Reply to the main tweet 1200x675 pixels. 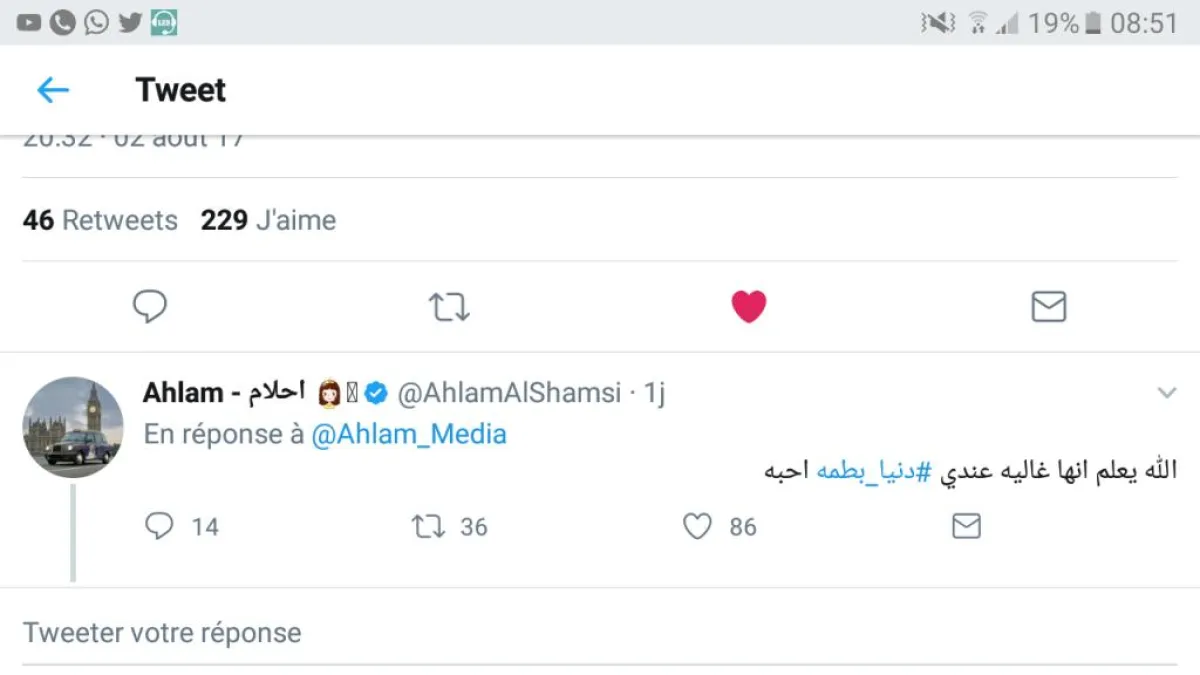click(150, 307)
